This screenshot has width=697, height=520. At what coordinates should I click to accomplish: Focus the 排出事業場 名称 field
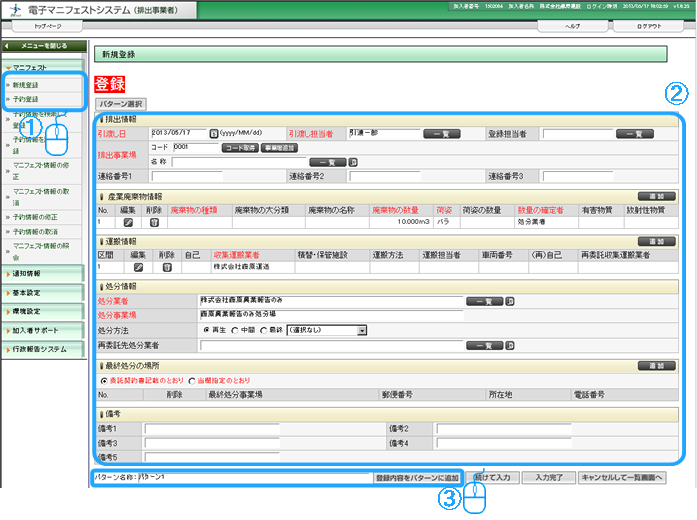239,162
